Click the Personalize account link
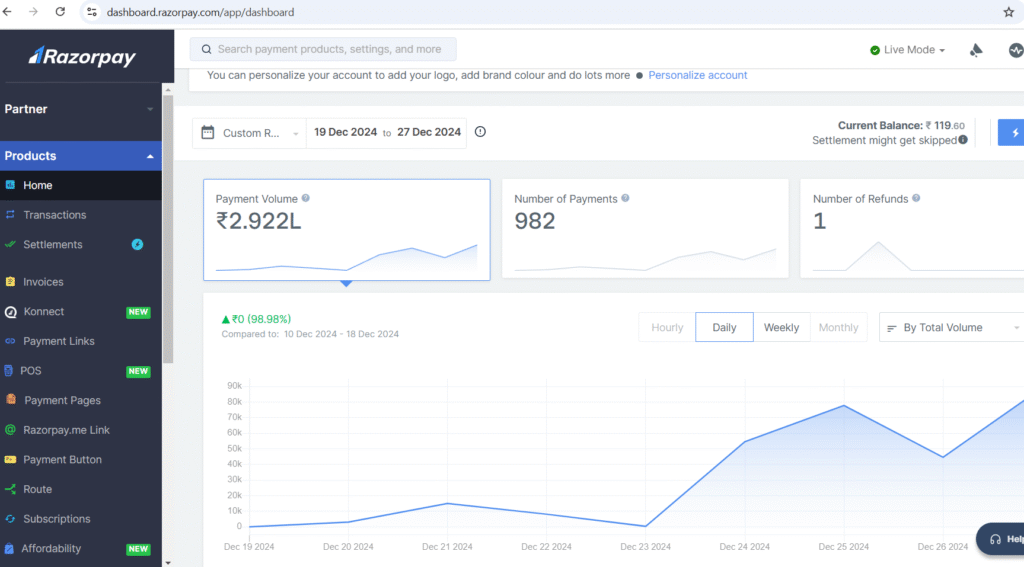The width and height of the screenshot is (1024, 567). tap(697, 75)
